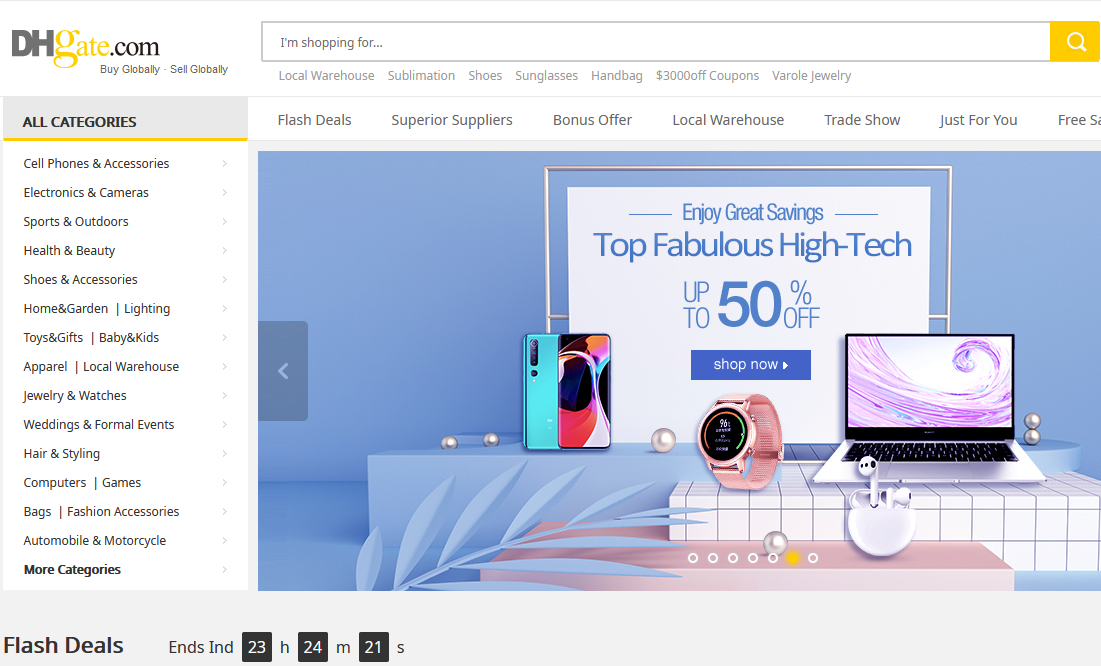1101x666 pixels.
Task: Focus the I'm shopping for search field
Action: pyautogui.click(x=655, y=42)
